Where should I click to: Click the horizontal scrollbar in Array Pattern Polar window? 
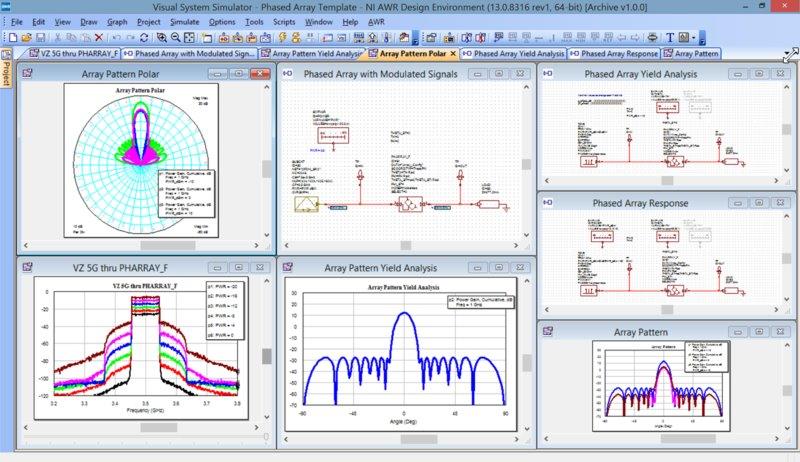(x=140, y=245)
